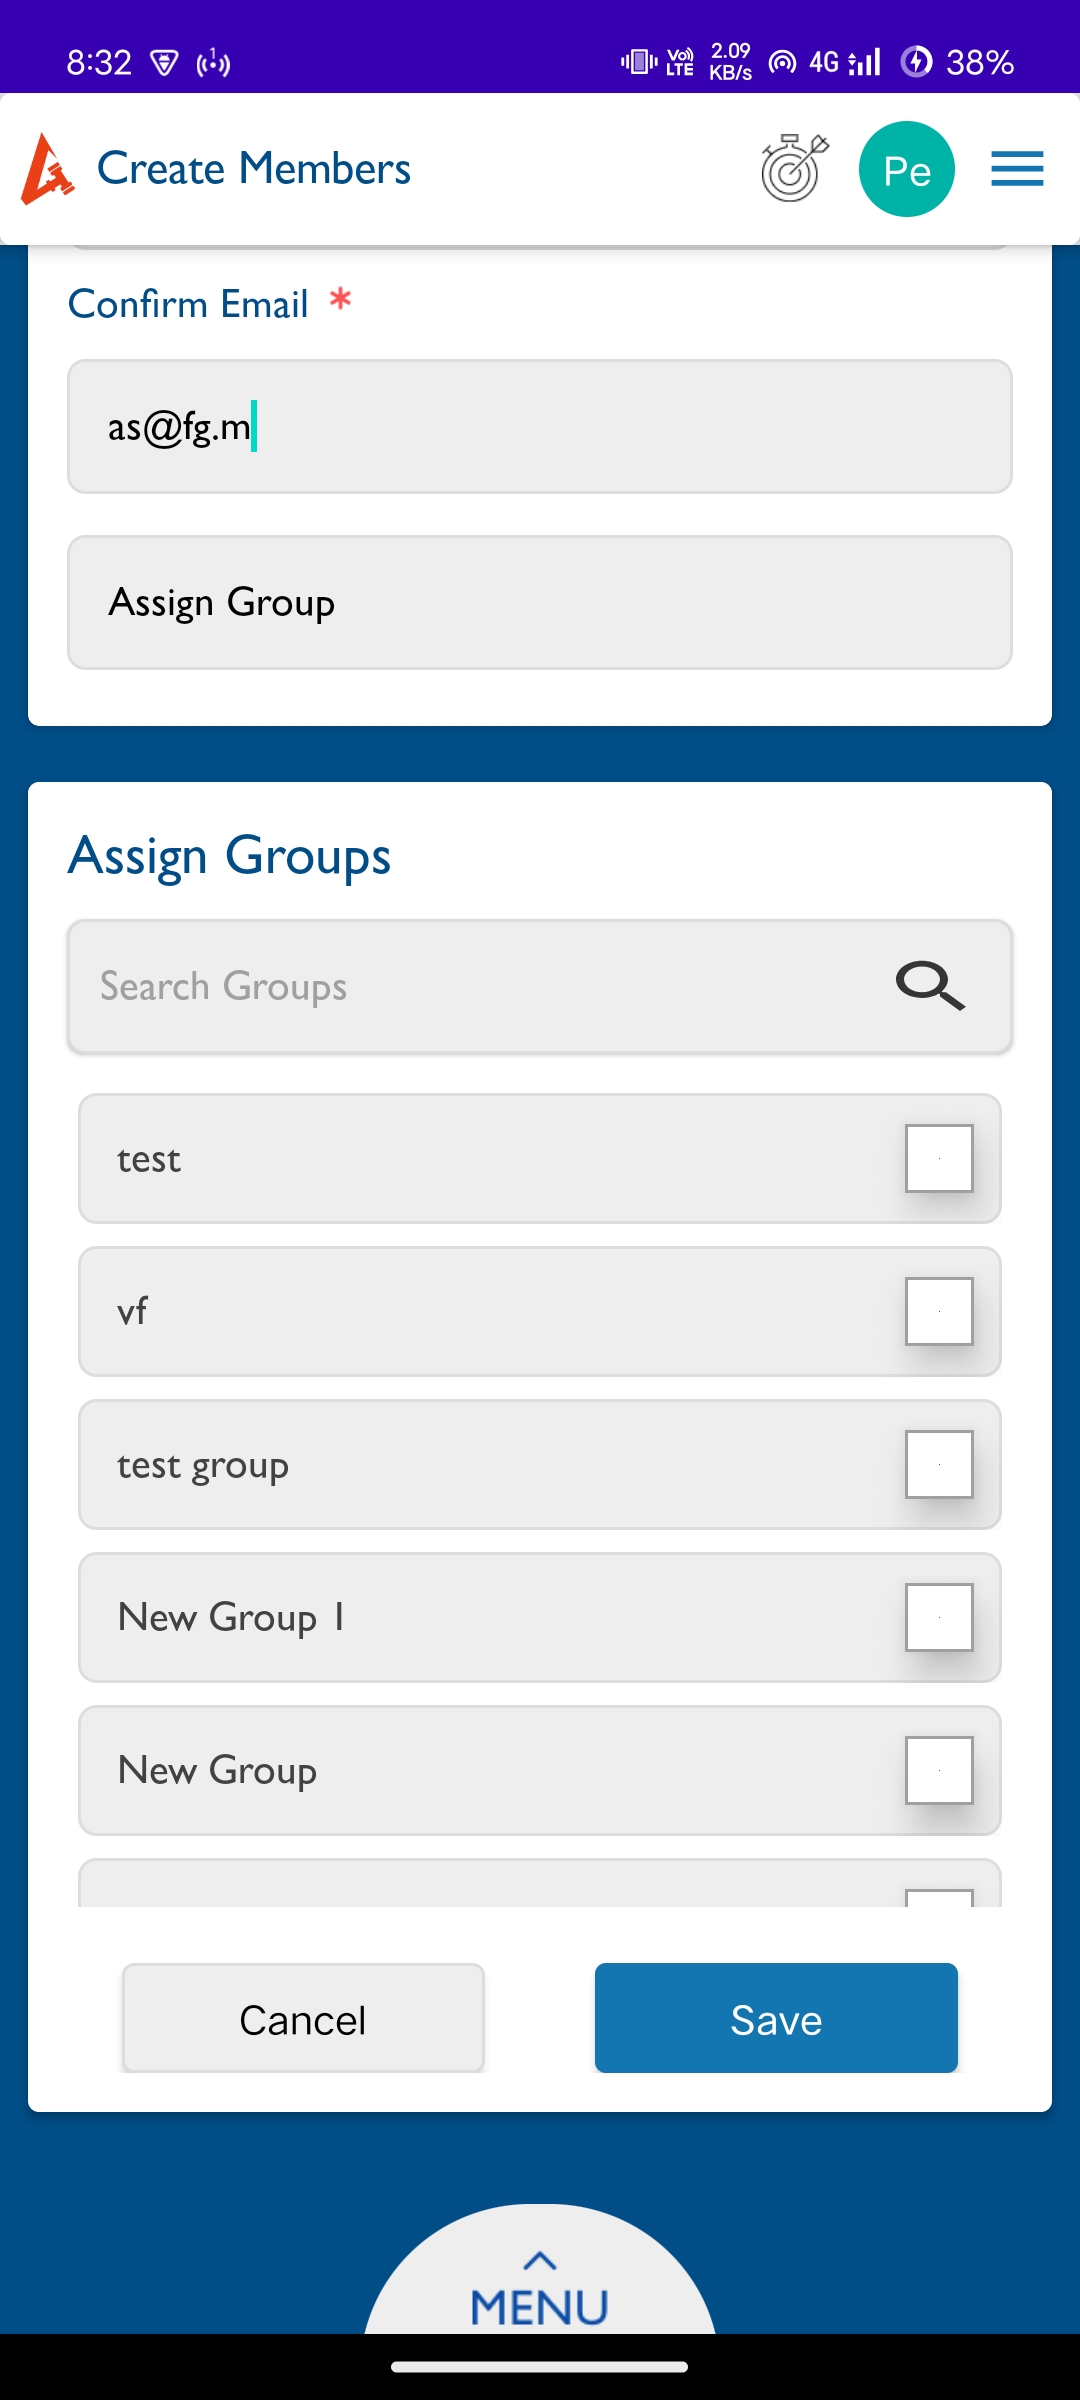This screenshot has height=2400, width=1080.
Task: Tick the checkbox next to vf
Action: [x=939, y=1311]
